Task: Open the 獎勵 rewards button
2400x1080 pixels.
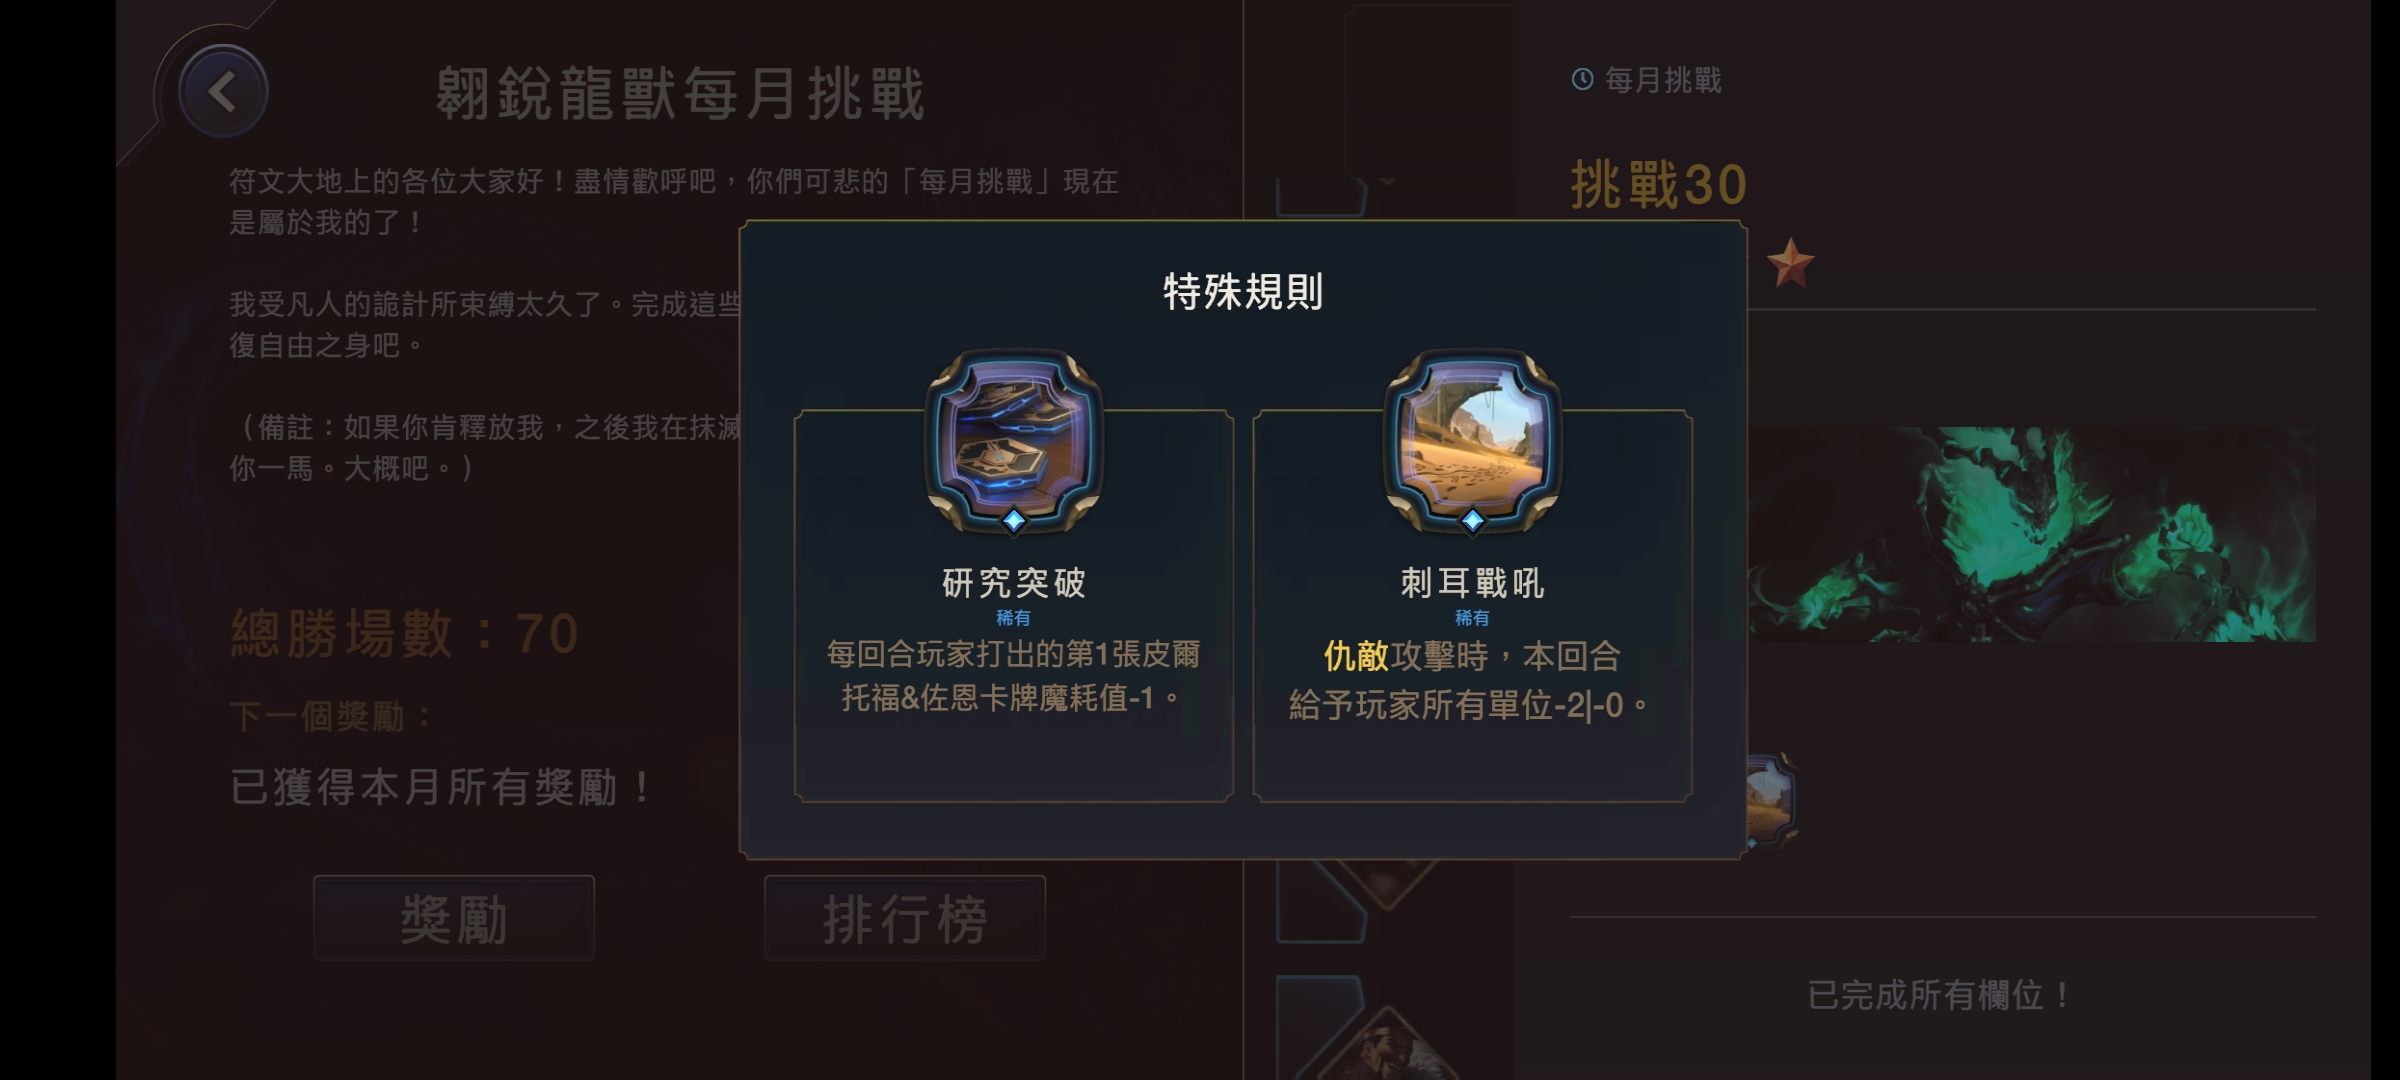Action: click(454, 918)
